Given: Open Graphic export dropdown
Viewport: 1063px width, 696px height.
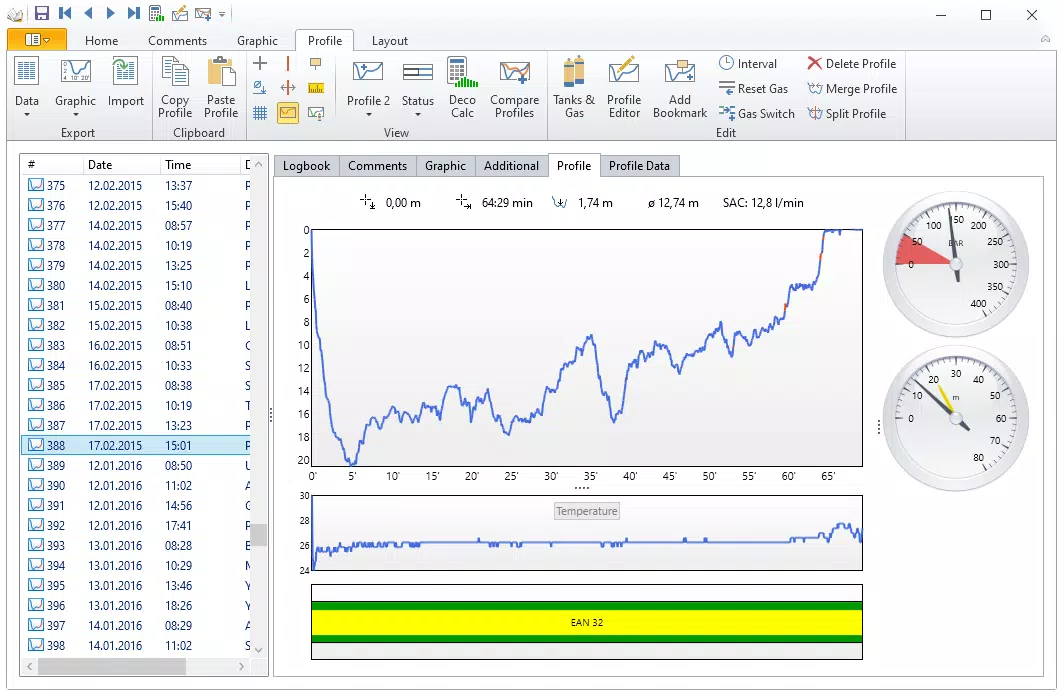Looking at the screenshot, I should point(75,87).
